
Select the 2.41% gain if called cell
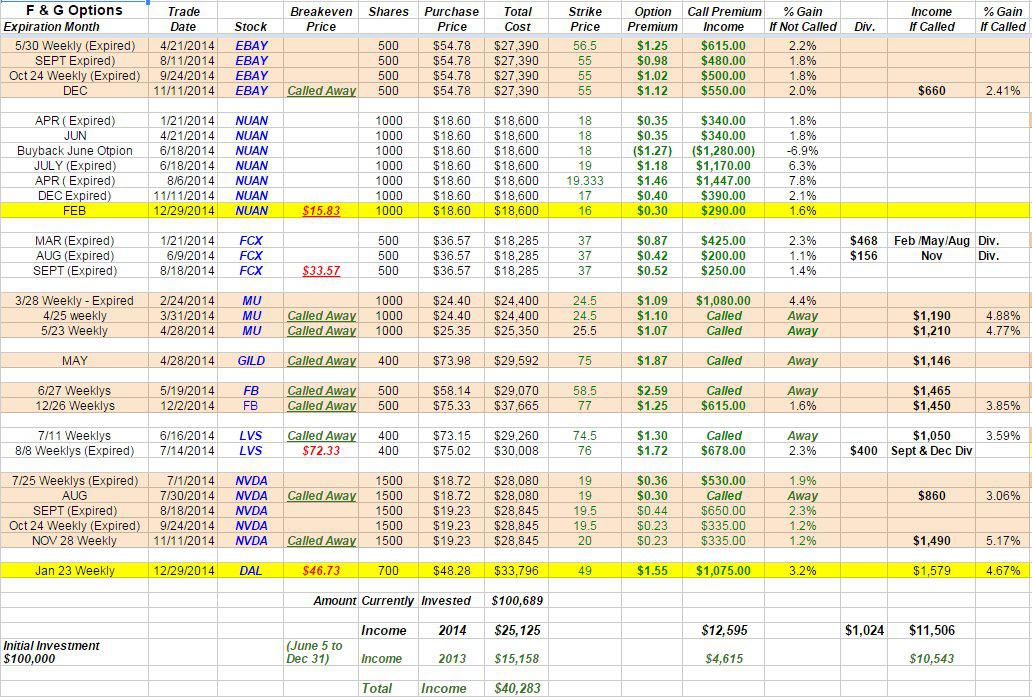(x=1003, y=91)
